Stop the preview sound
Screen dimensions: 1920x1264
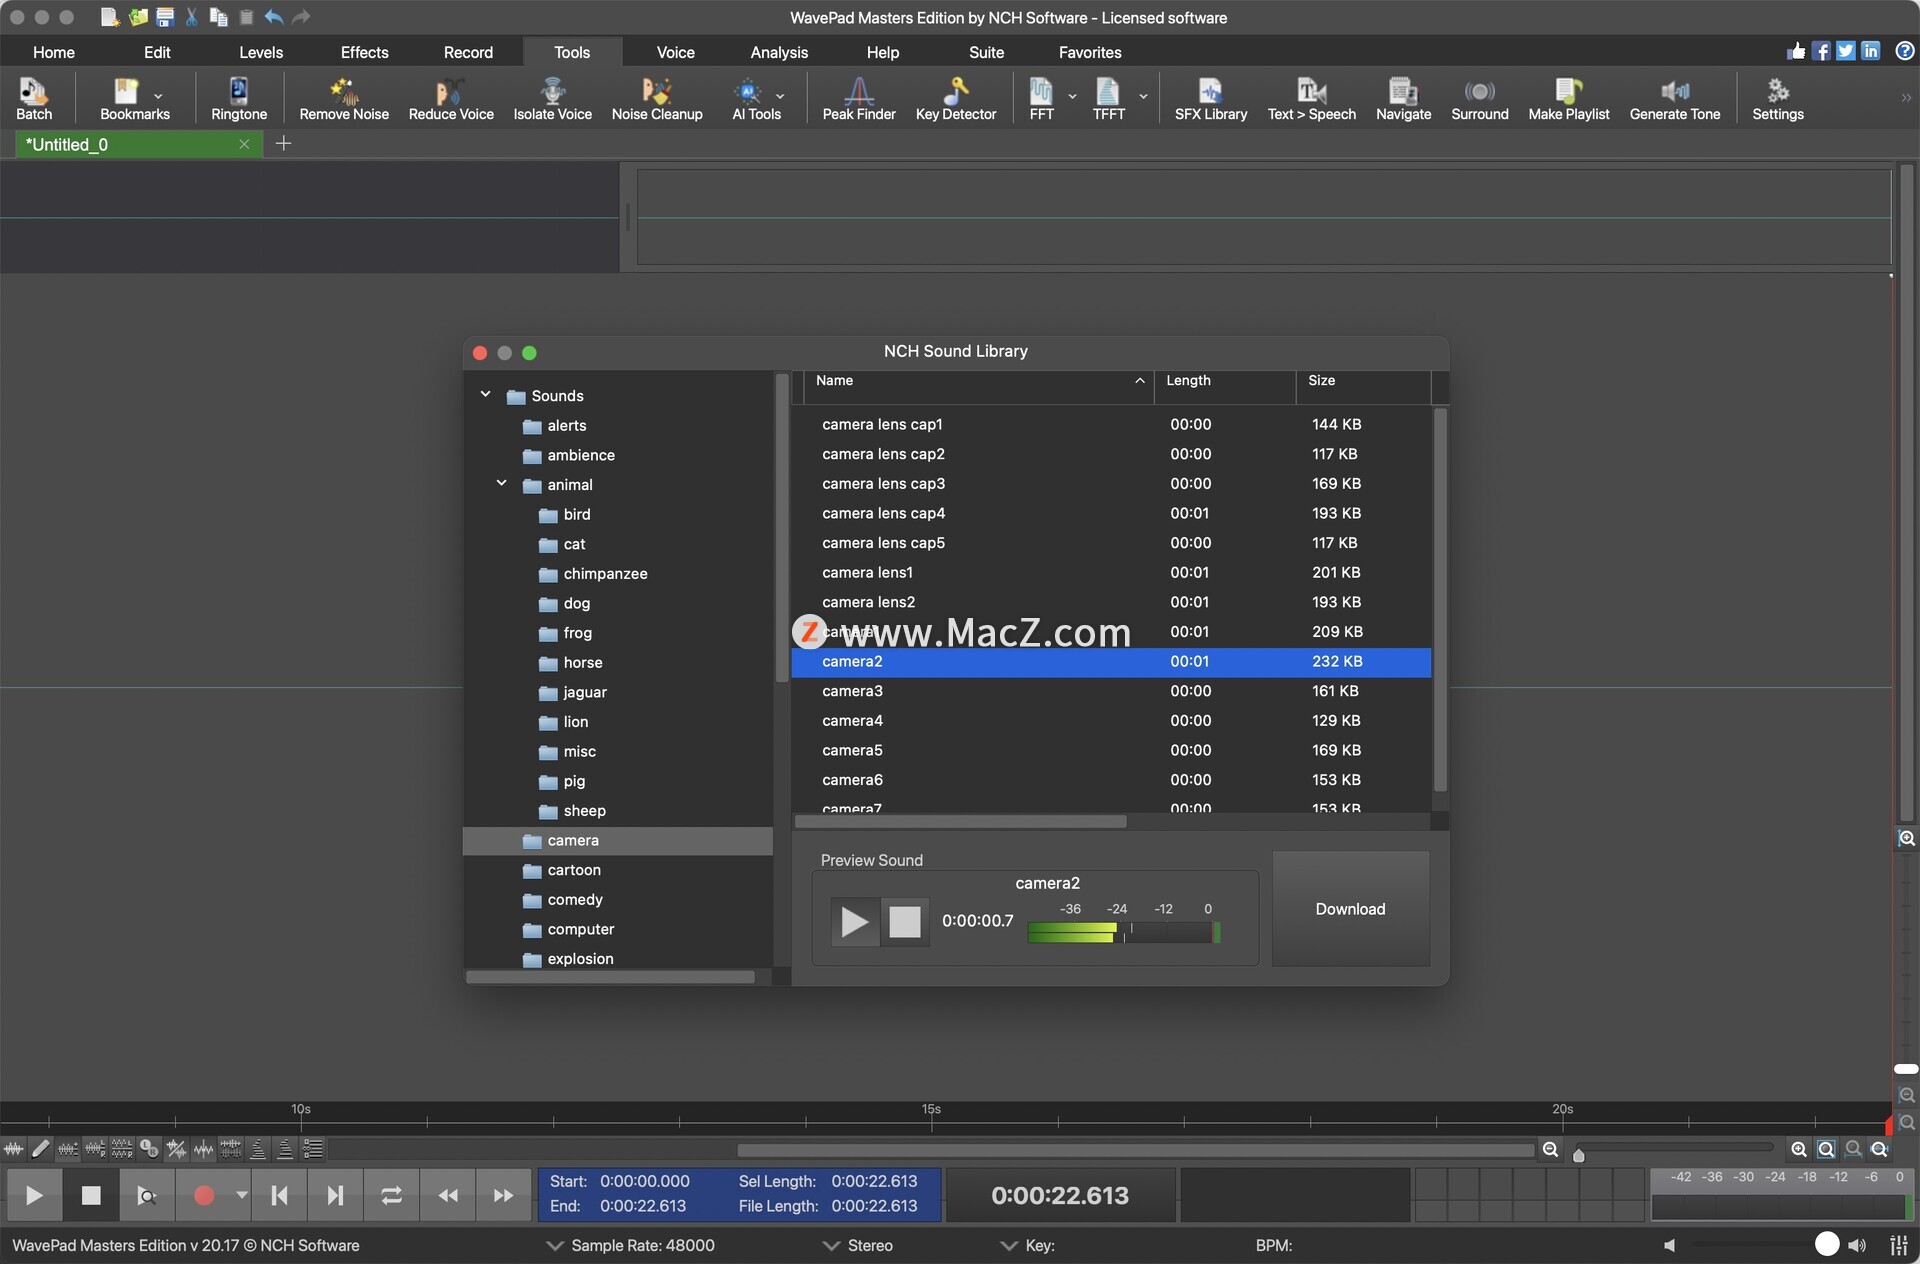(905, 921)
